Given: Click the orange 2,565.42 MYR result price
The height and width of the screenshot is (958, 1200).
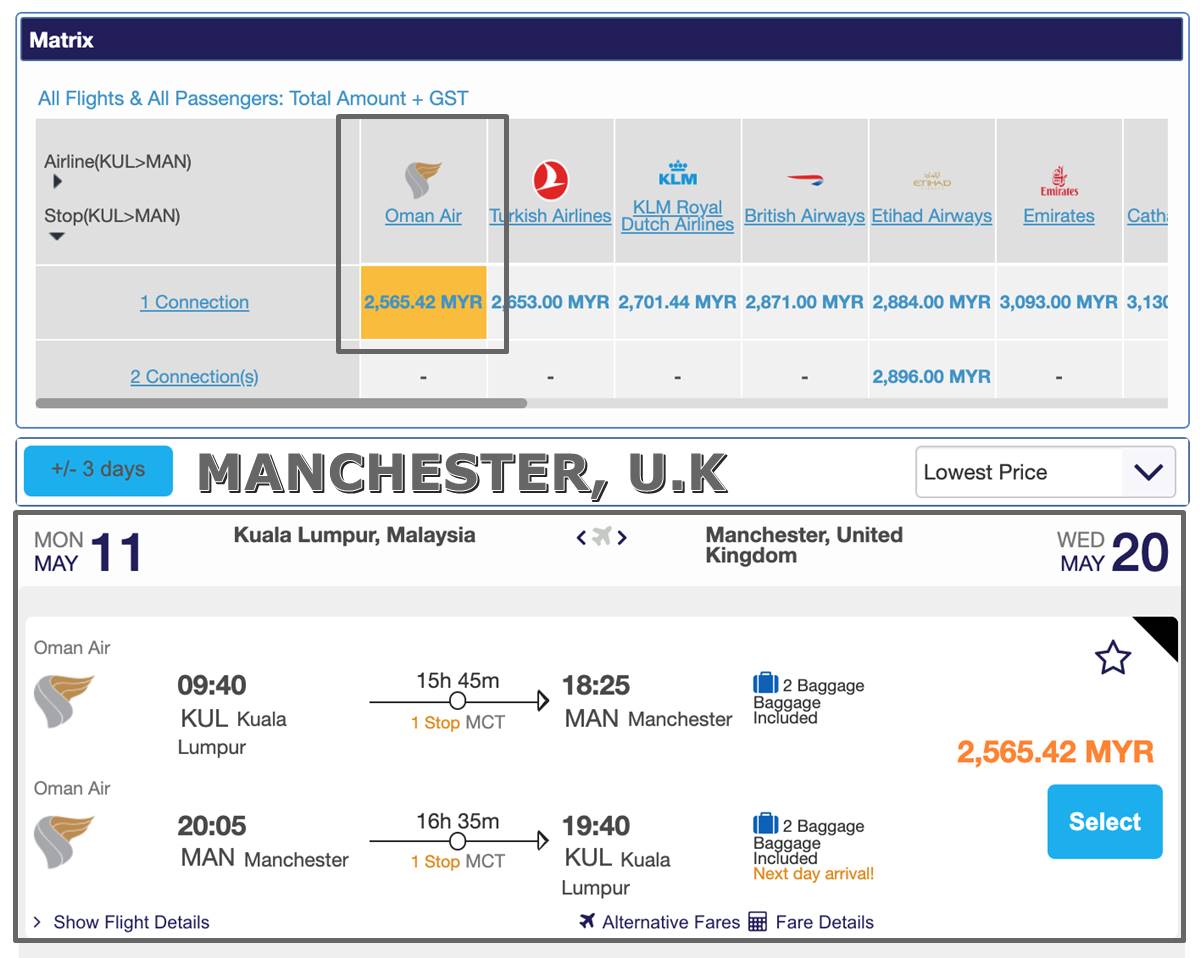Looking at the screenshot, I should tap(1055, 752).
